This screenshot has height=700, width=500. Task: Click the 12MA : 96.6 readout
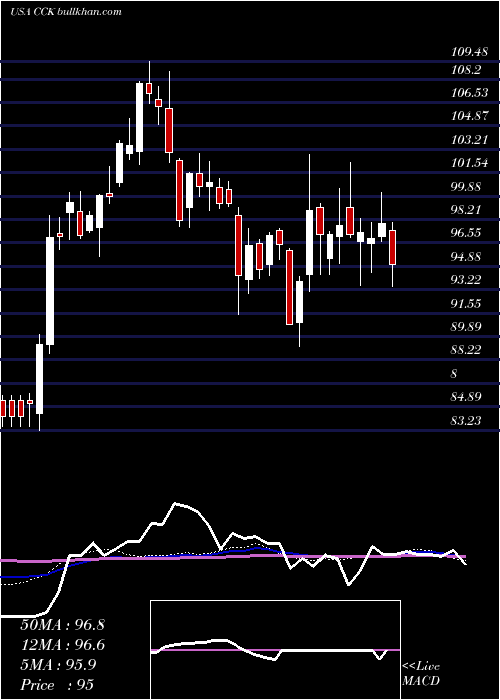(x=62, y=645)
